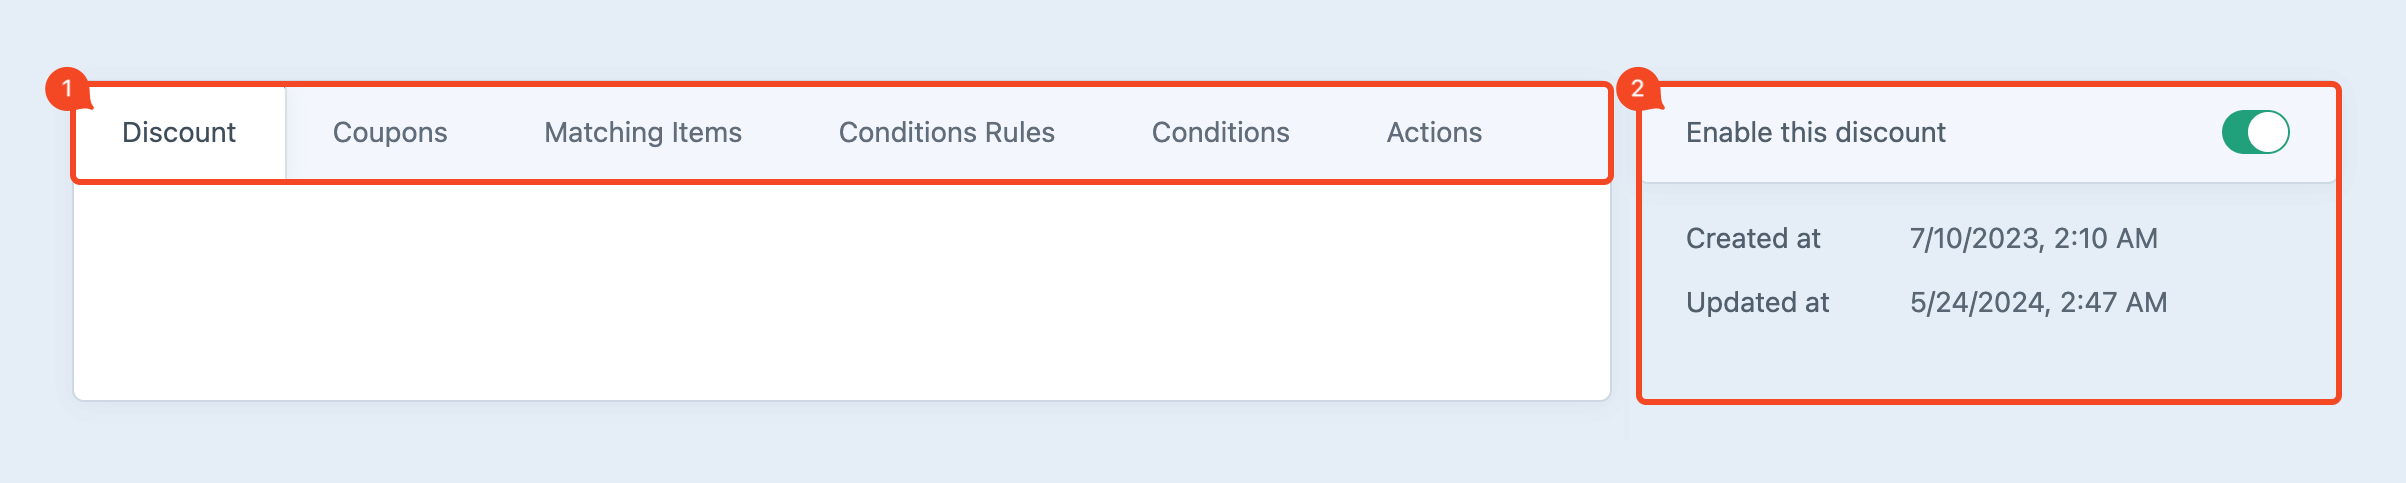Select the Matching Items tab

coord(643,133)
